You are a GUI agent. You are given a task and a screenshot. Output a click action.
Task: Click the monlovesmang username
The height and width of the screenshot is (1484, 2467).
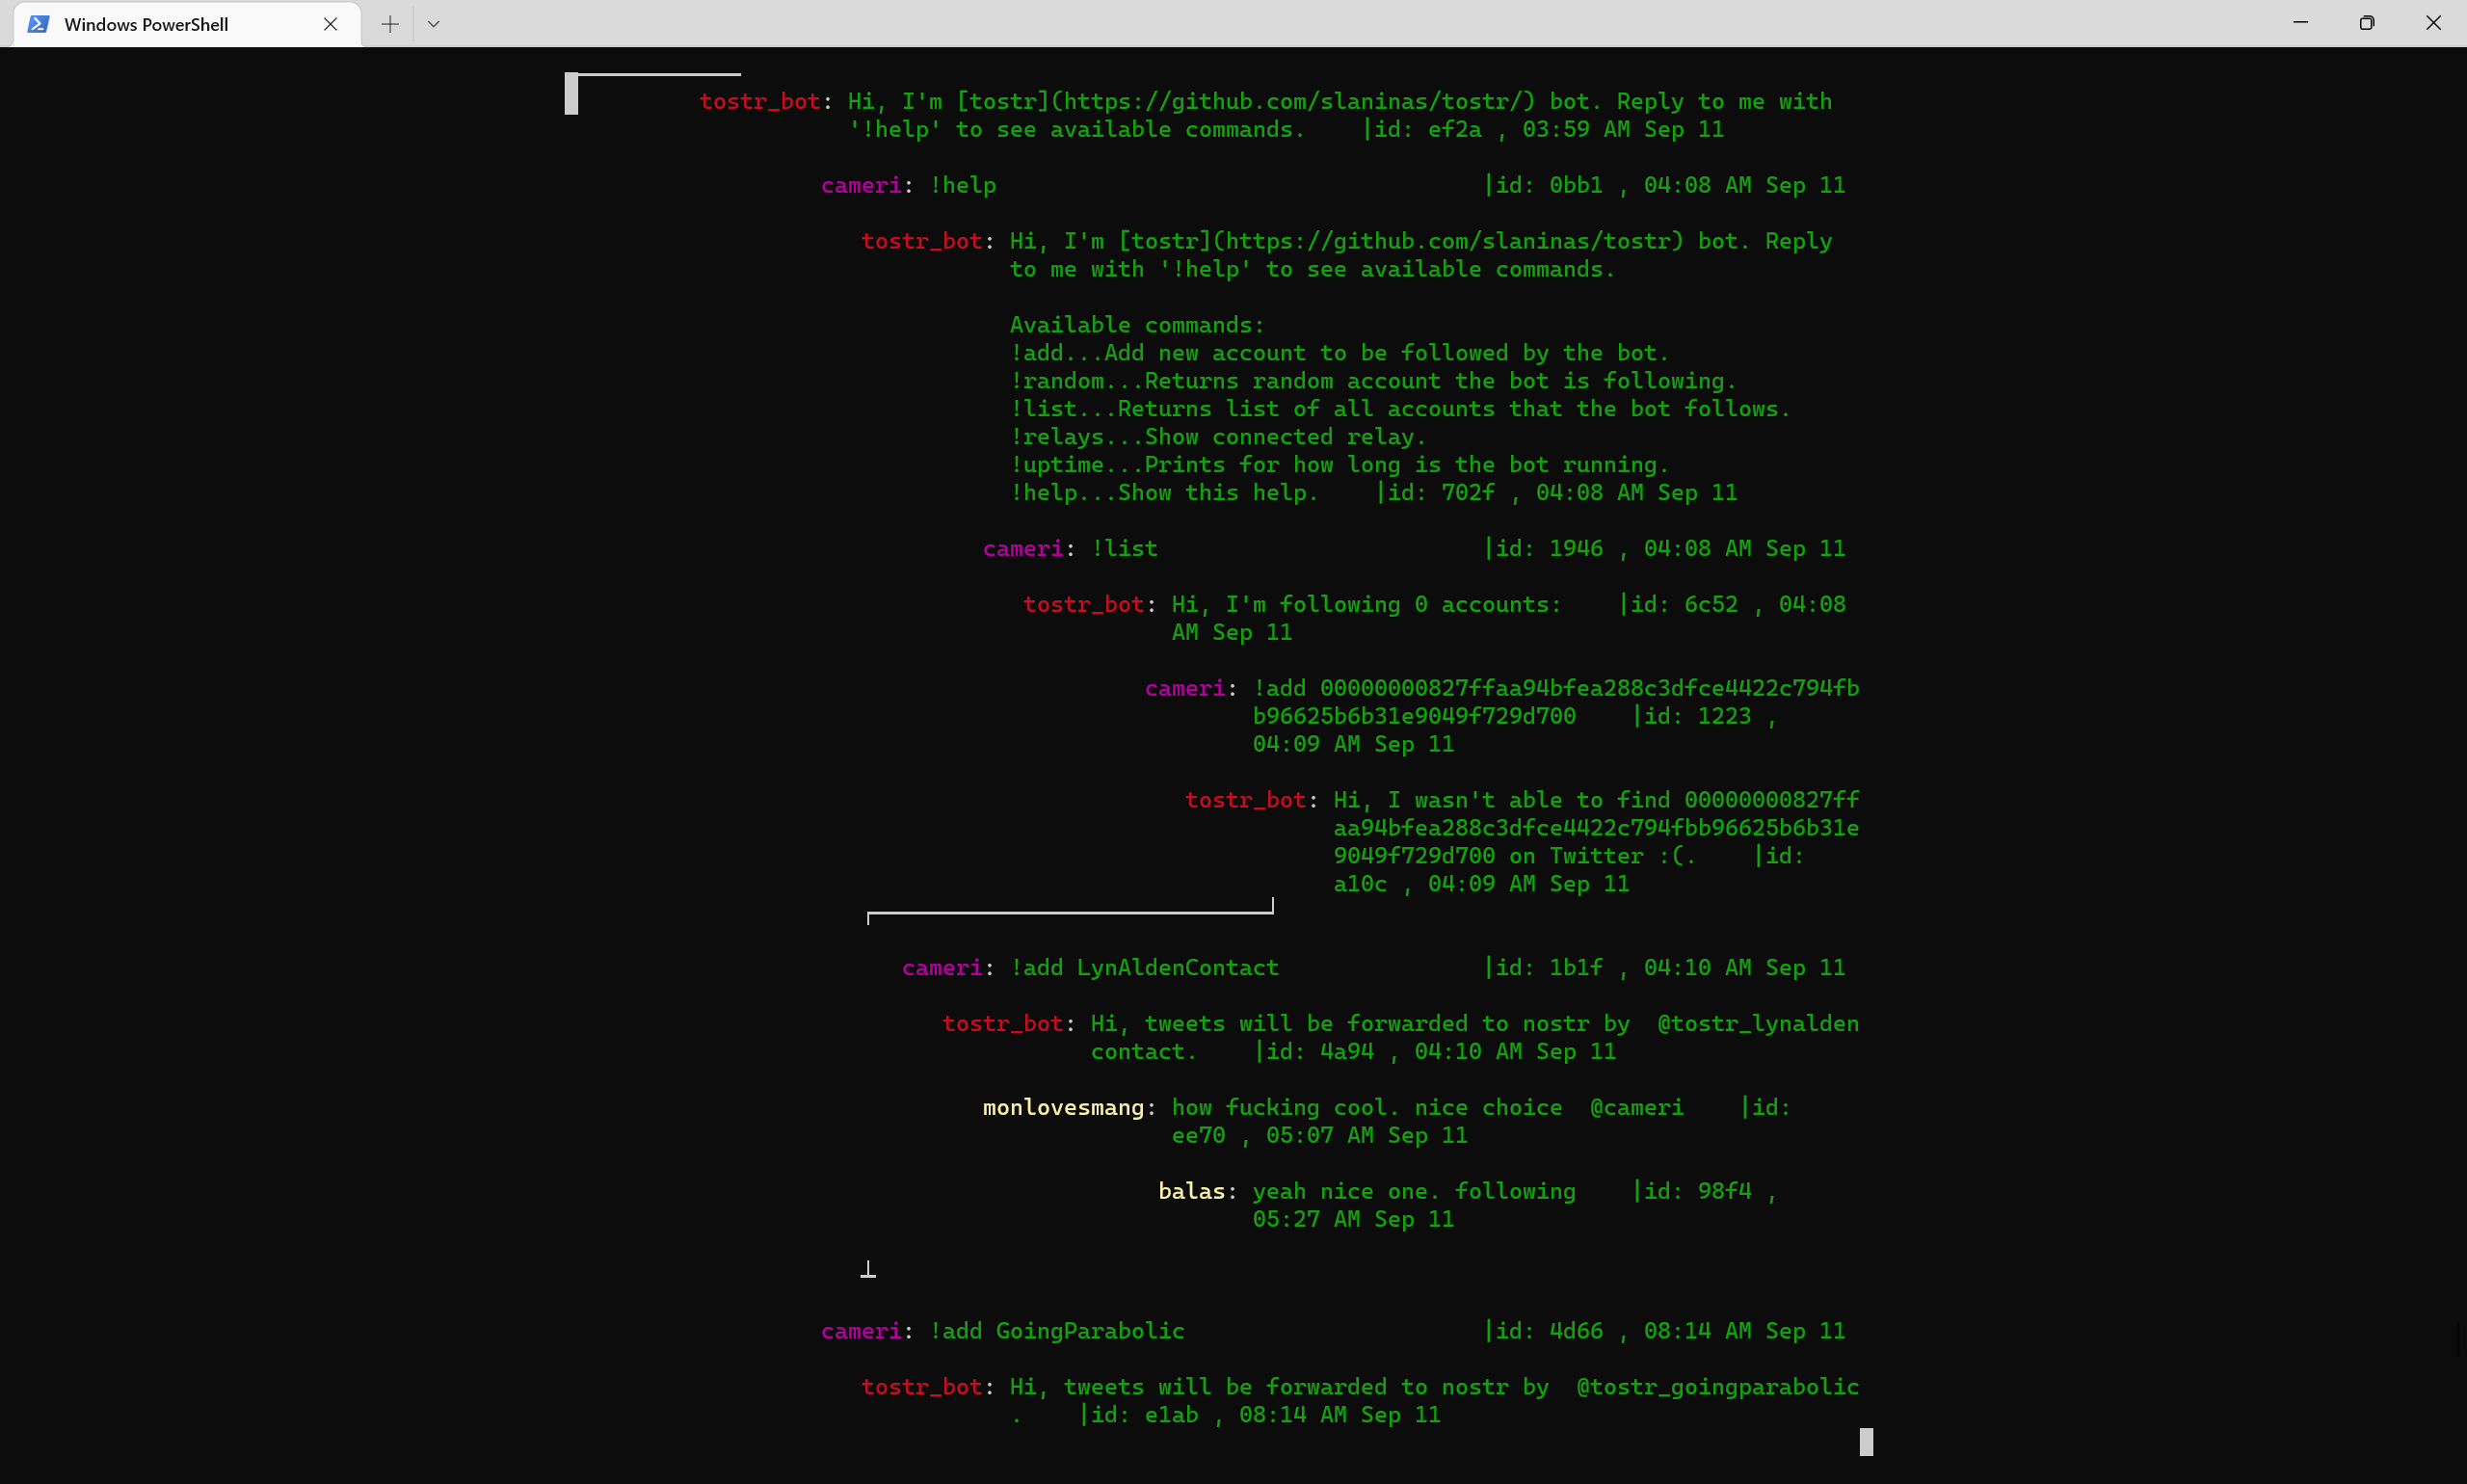(1063, 1108)
